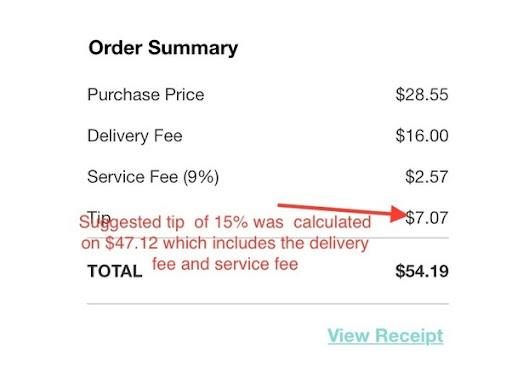Screen dimensions: 512x373
Task: Select the red 'fee and service fee' line
Action: tap(225, 264)
